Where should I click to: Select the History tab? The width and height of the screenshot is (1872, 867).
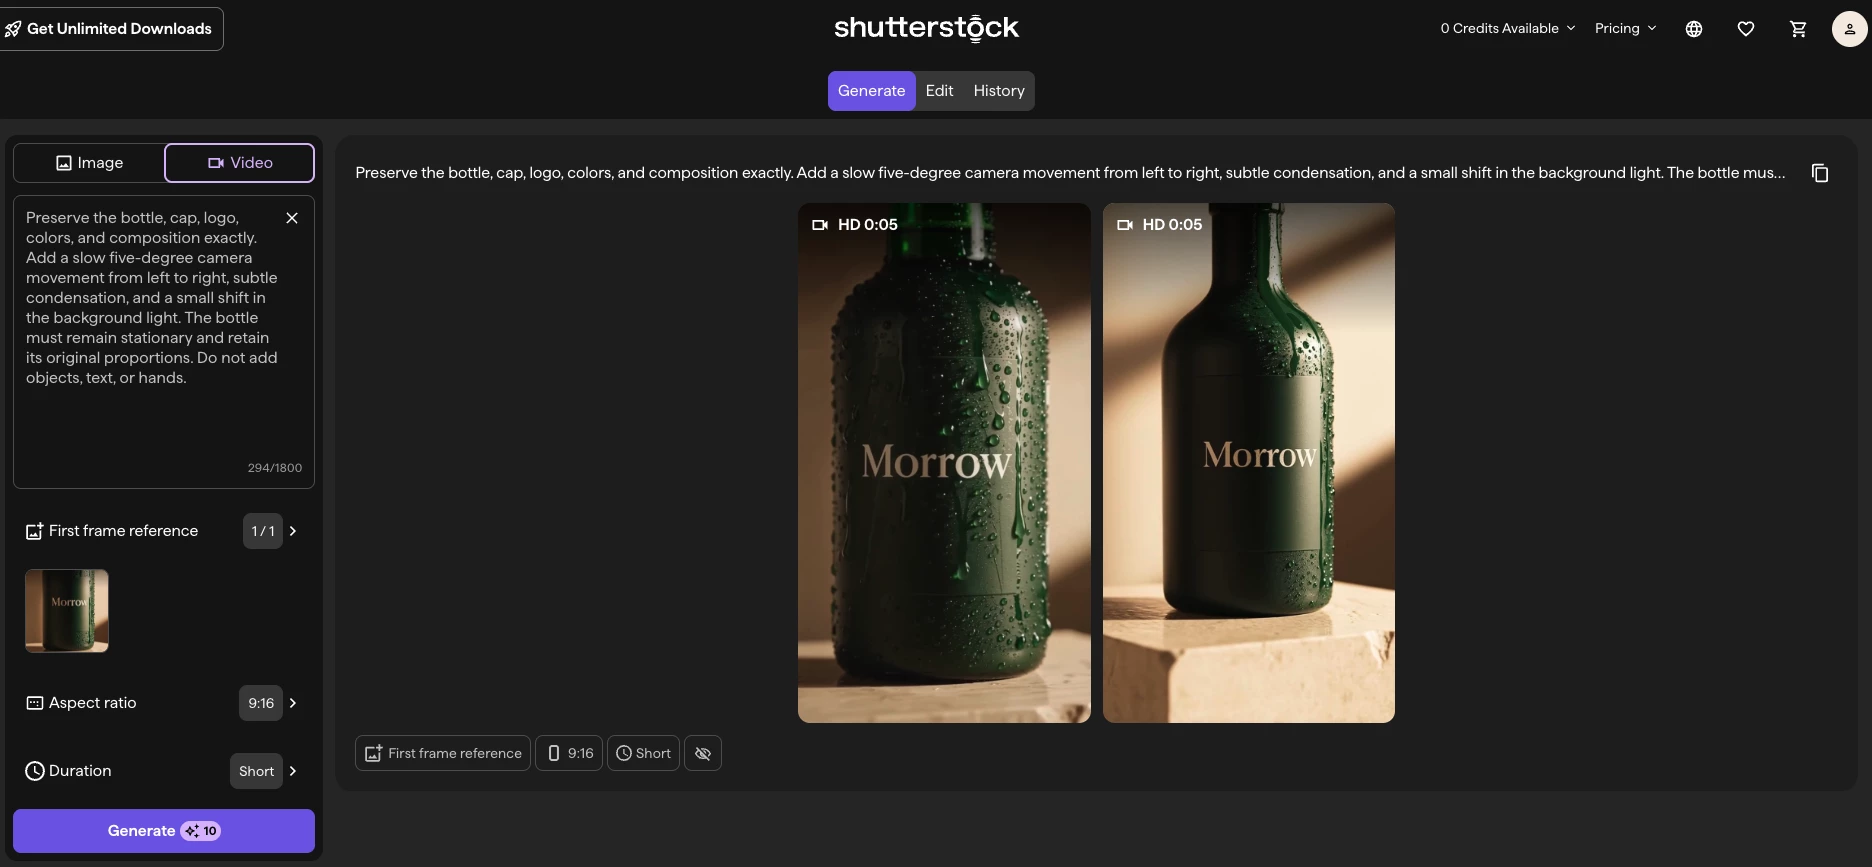click(x=999, y=91)
